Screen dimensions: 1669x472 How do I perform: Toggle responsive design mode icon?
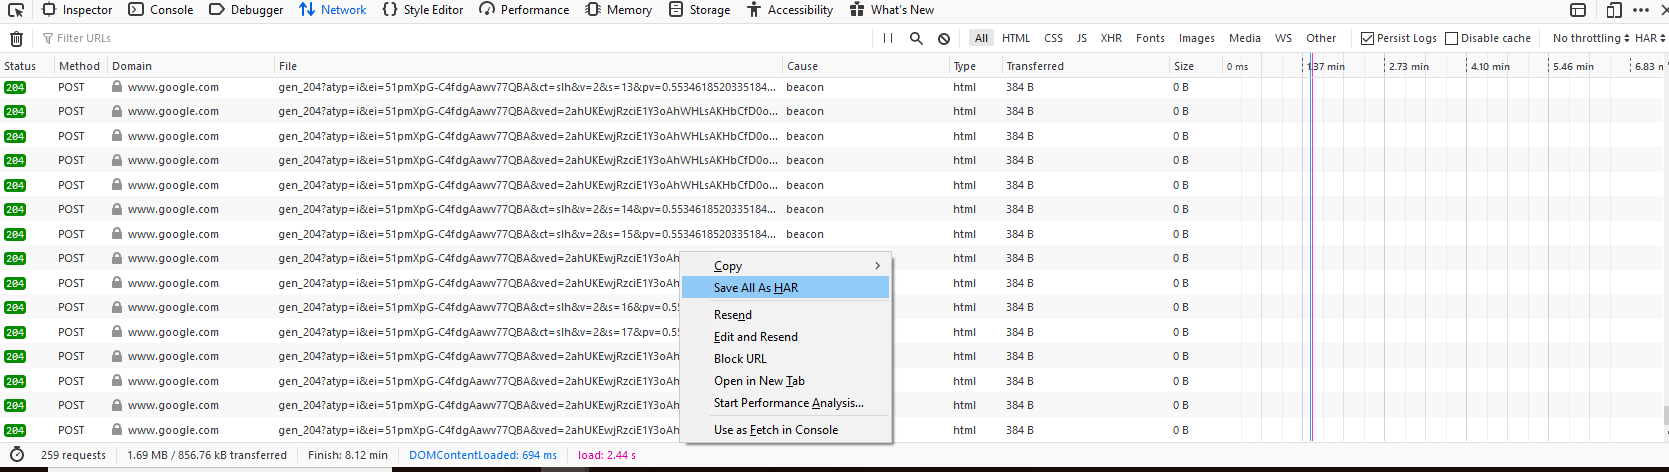point(1613,10)
